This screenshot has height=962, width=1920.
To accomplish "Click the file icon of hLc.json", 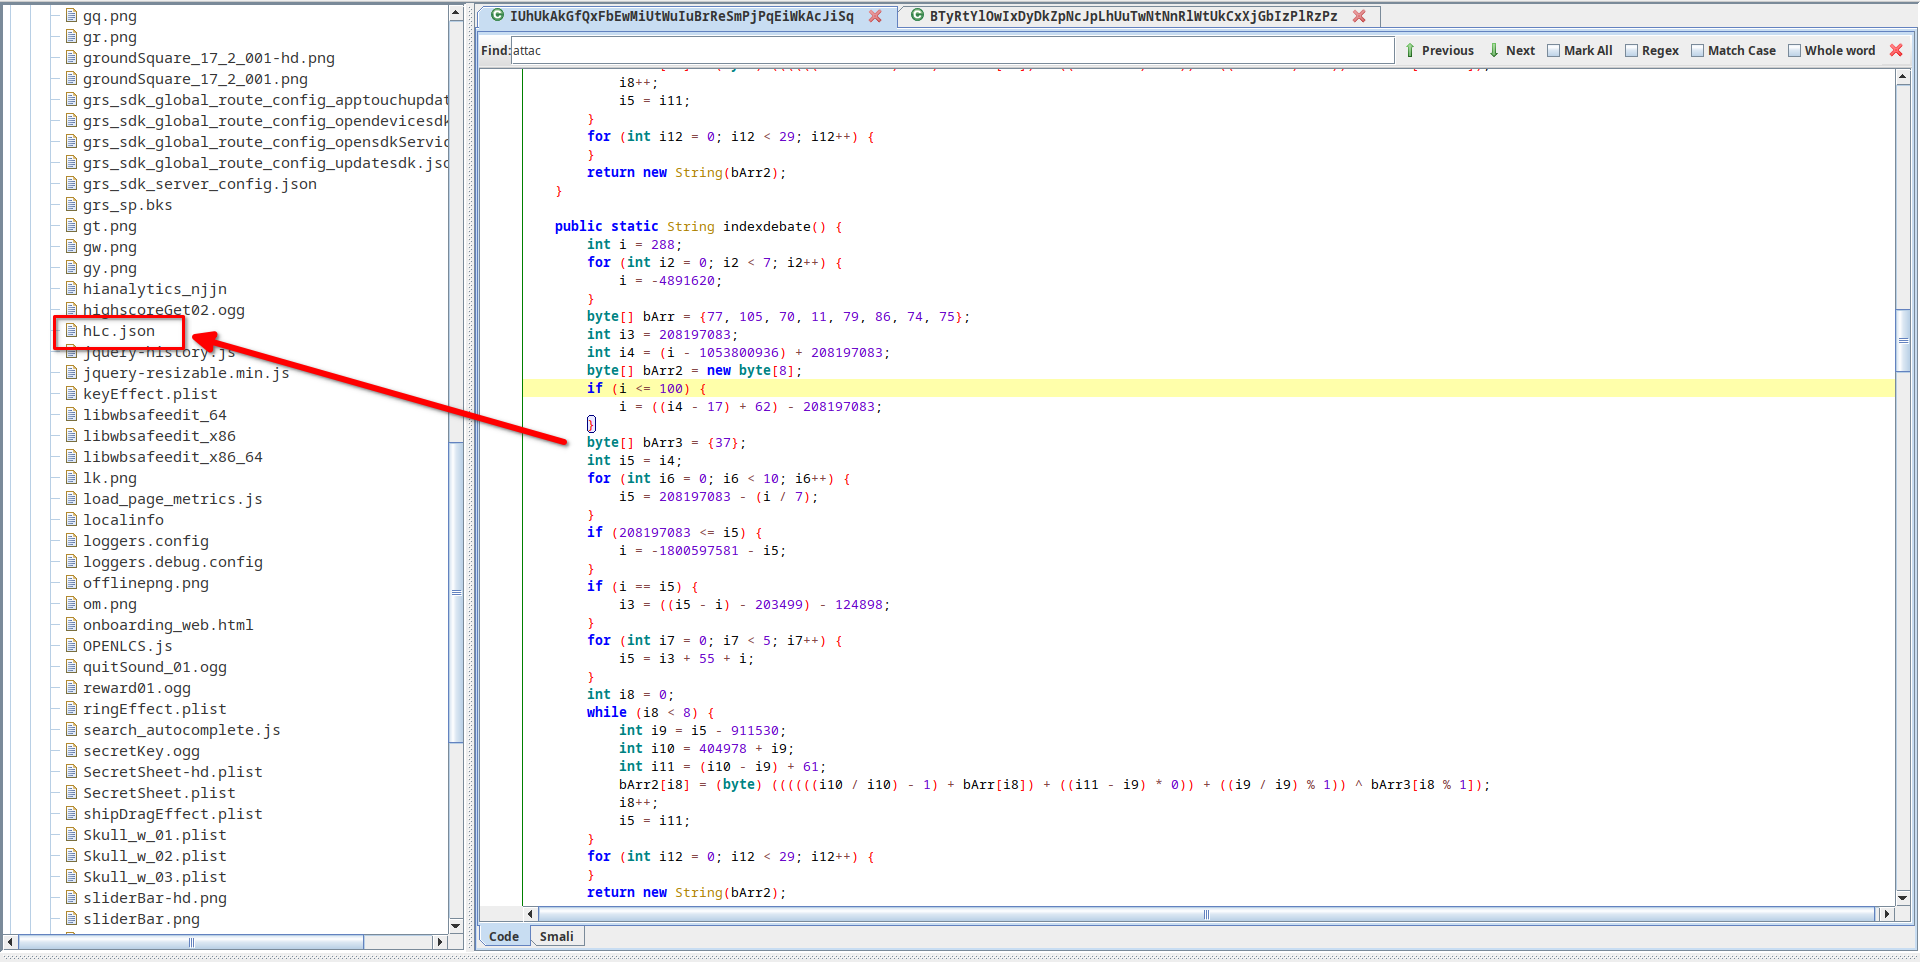I will click(x=72, y=331).
